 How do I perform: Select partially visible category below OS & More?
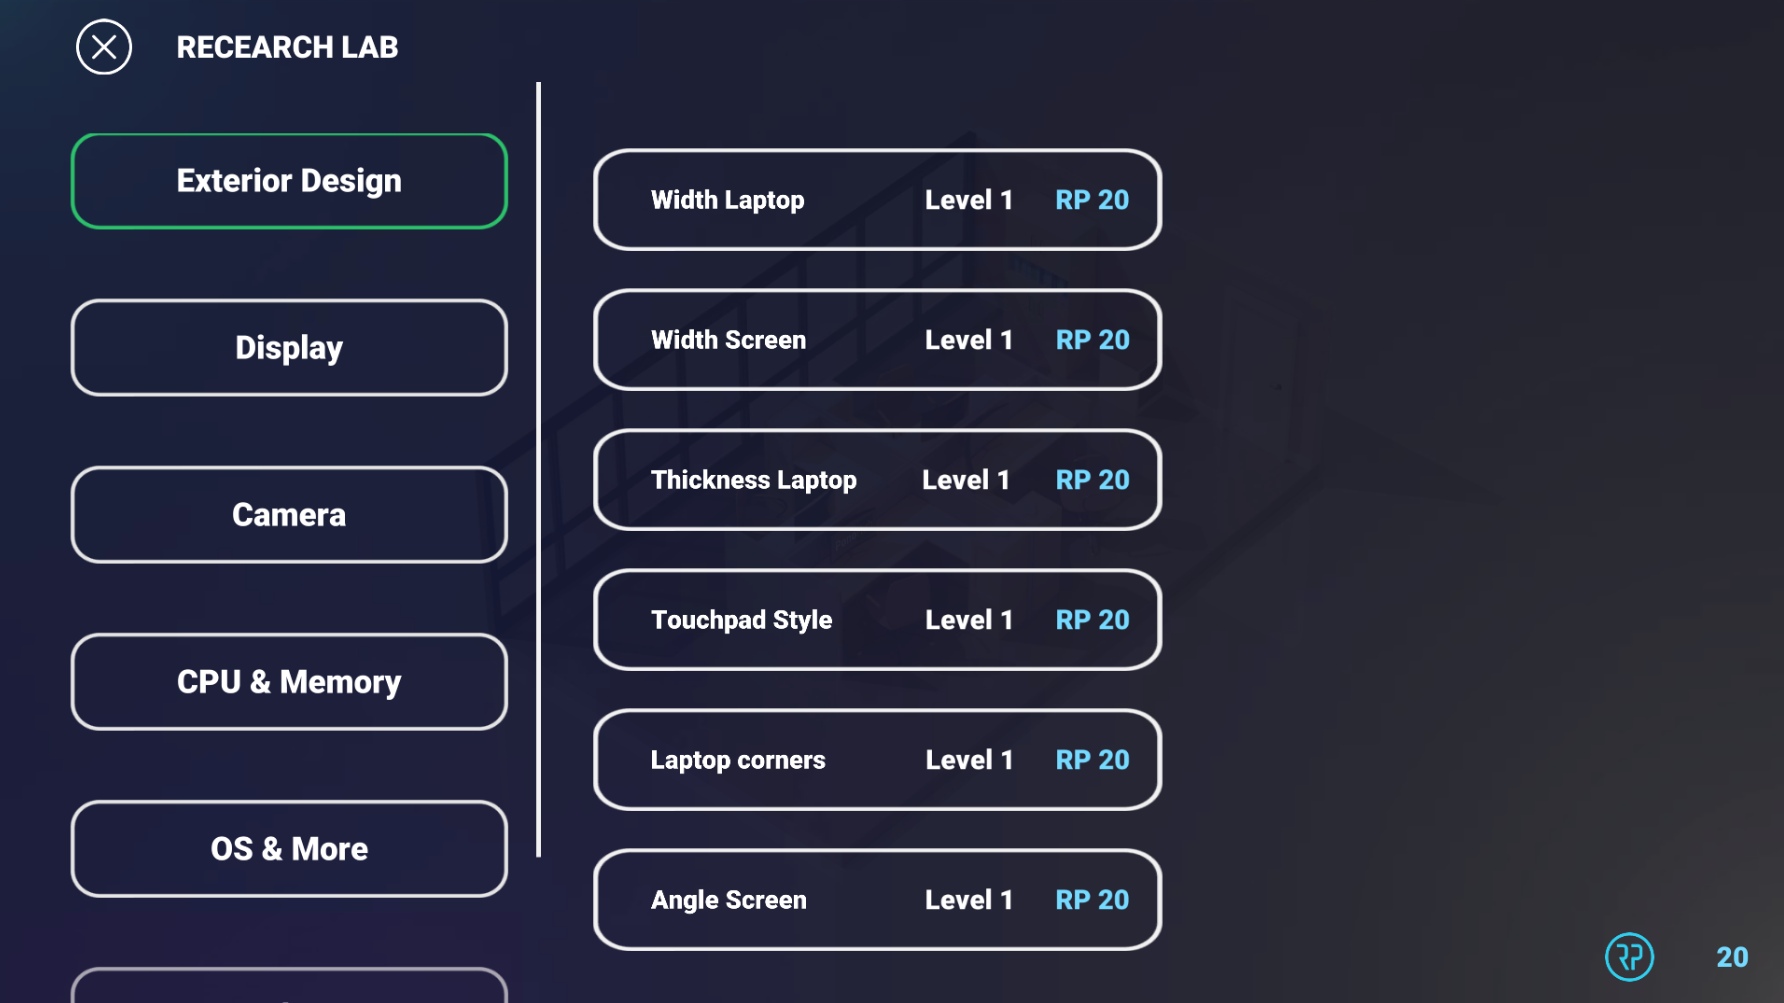(289, 987)
